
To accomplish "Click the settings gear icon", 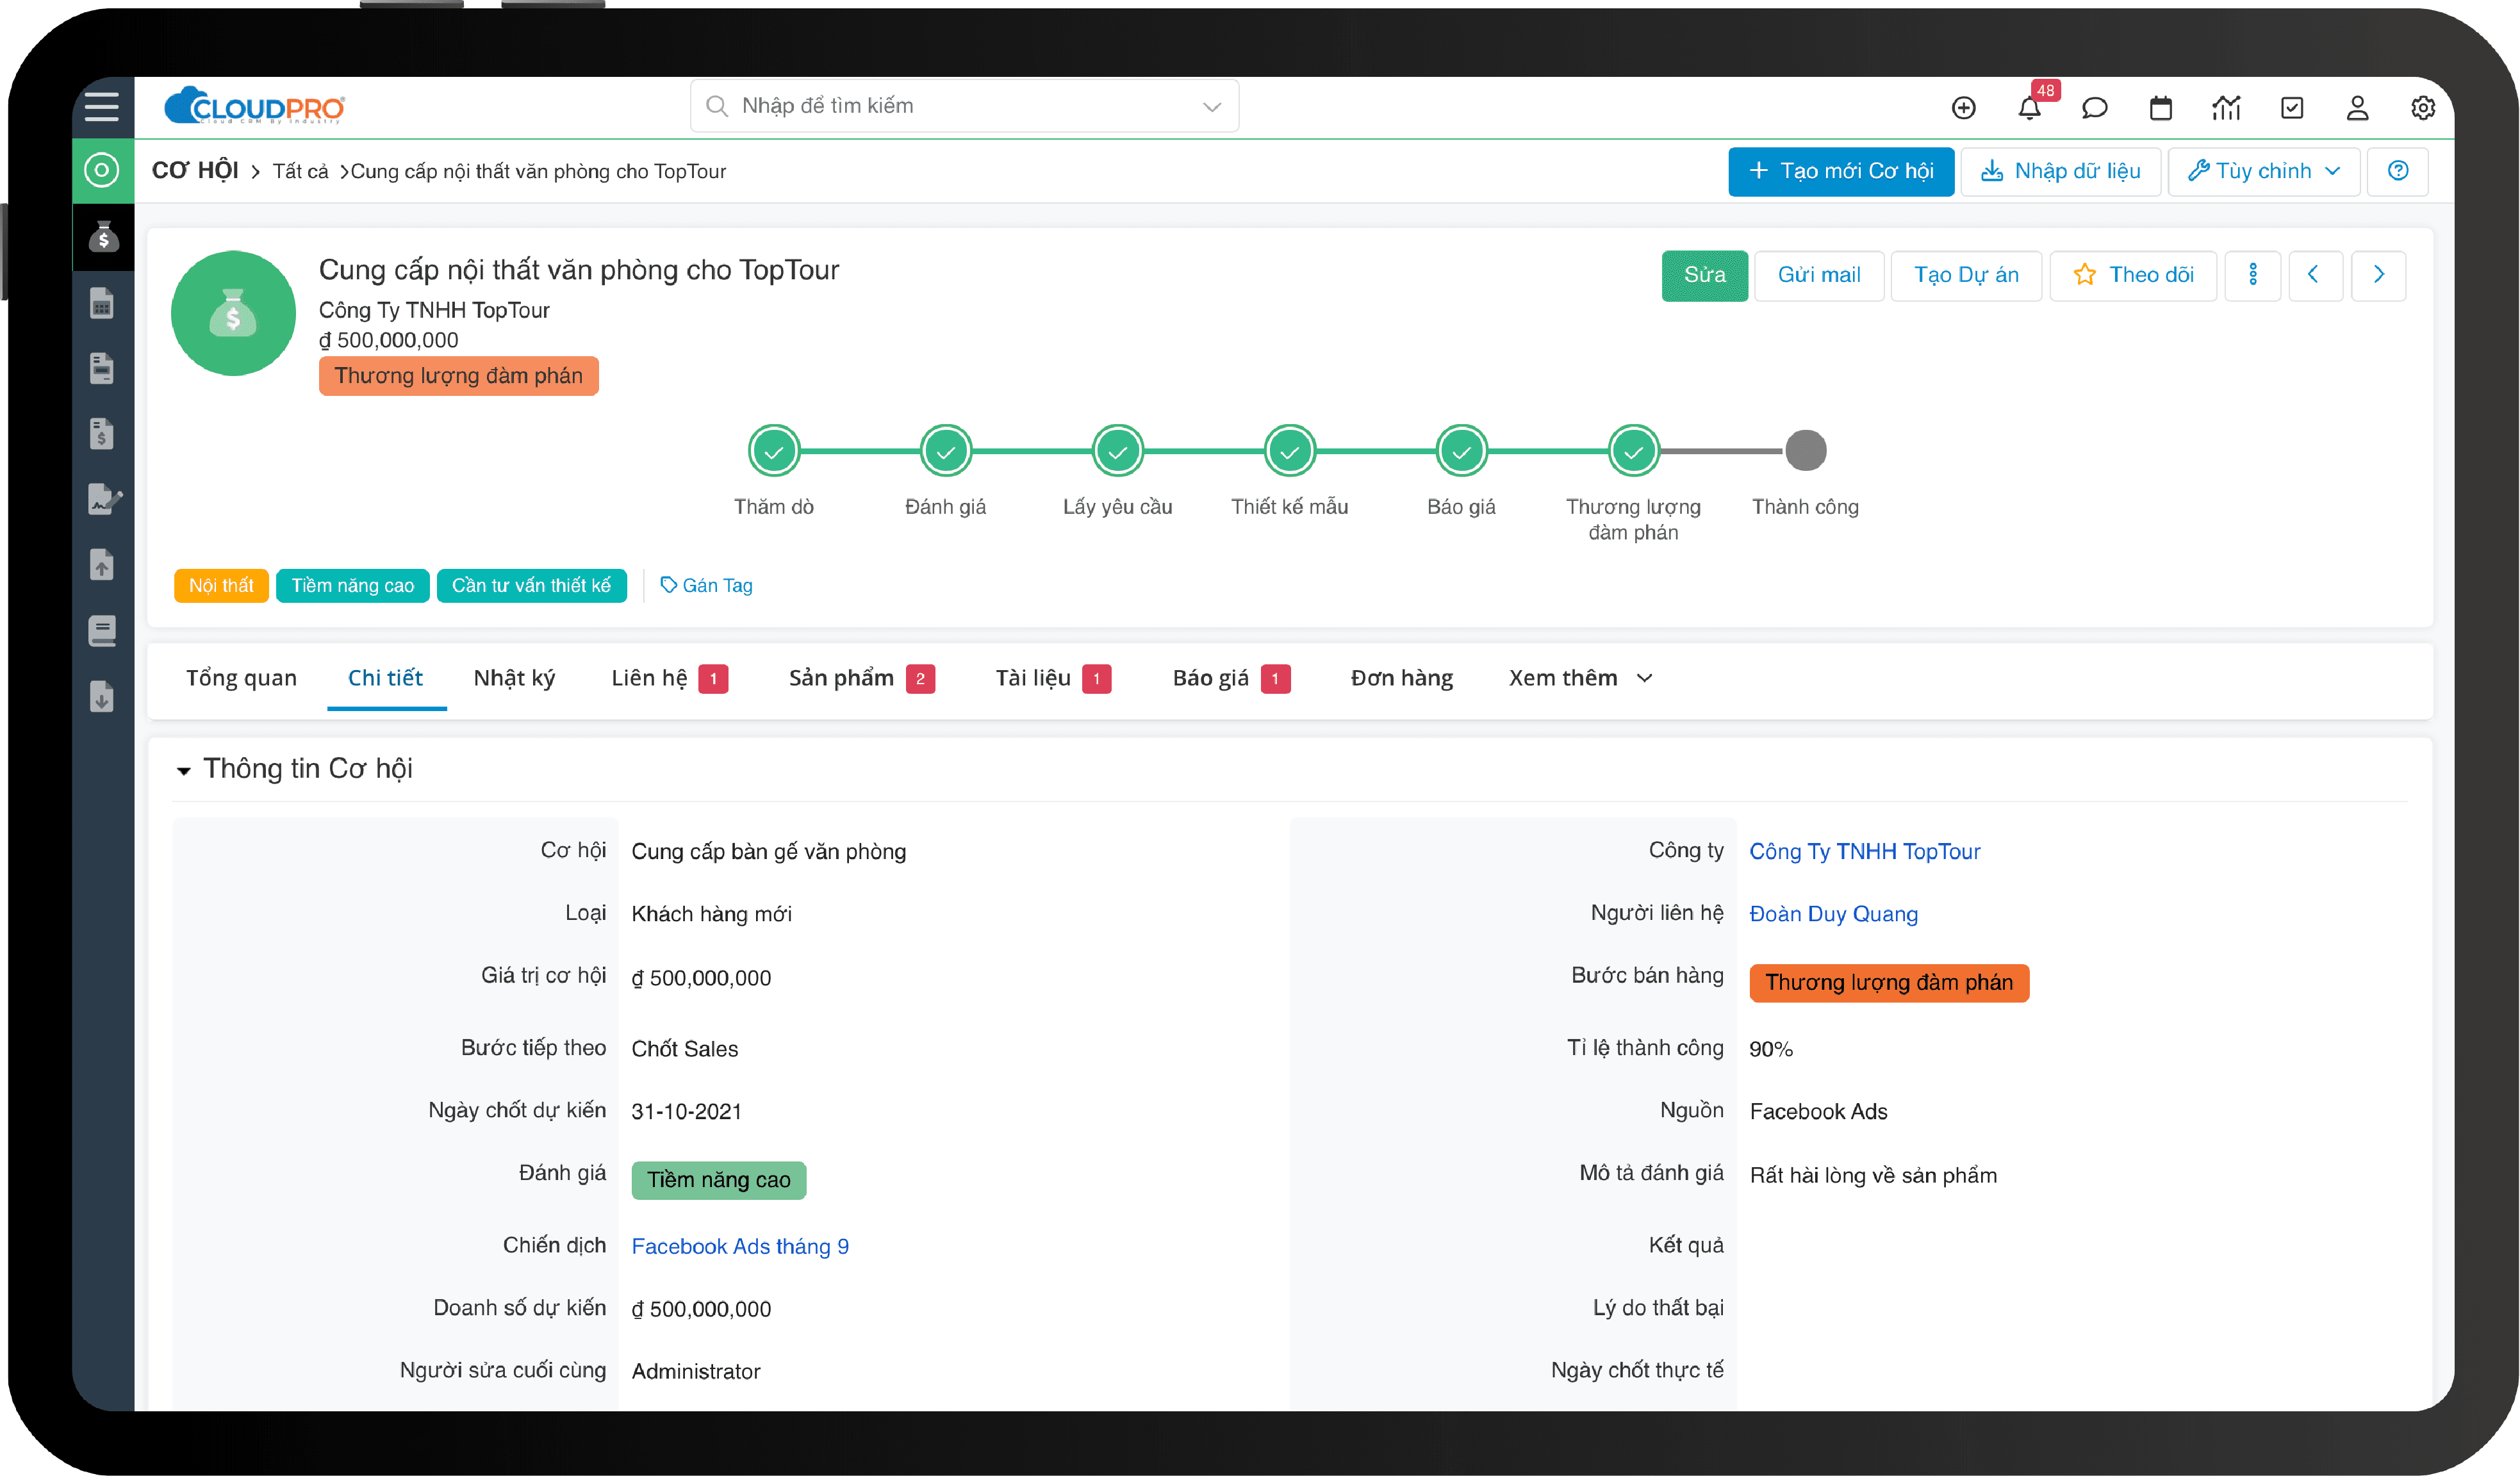I will [2422, 108].
